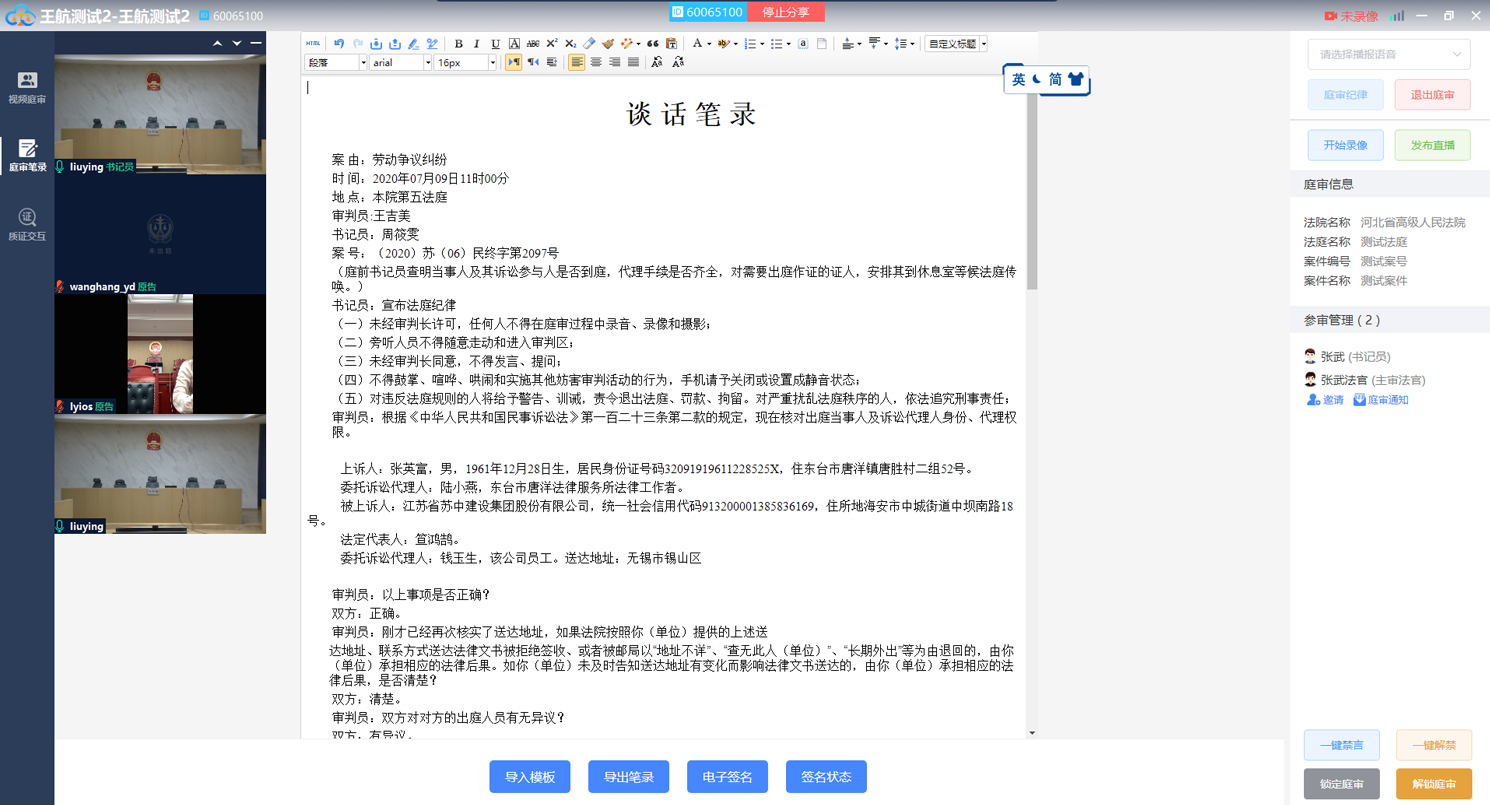Click the strikethrough ABC icon
This screenshot has height=805, width=1490.
click(x=533, y=44)
